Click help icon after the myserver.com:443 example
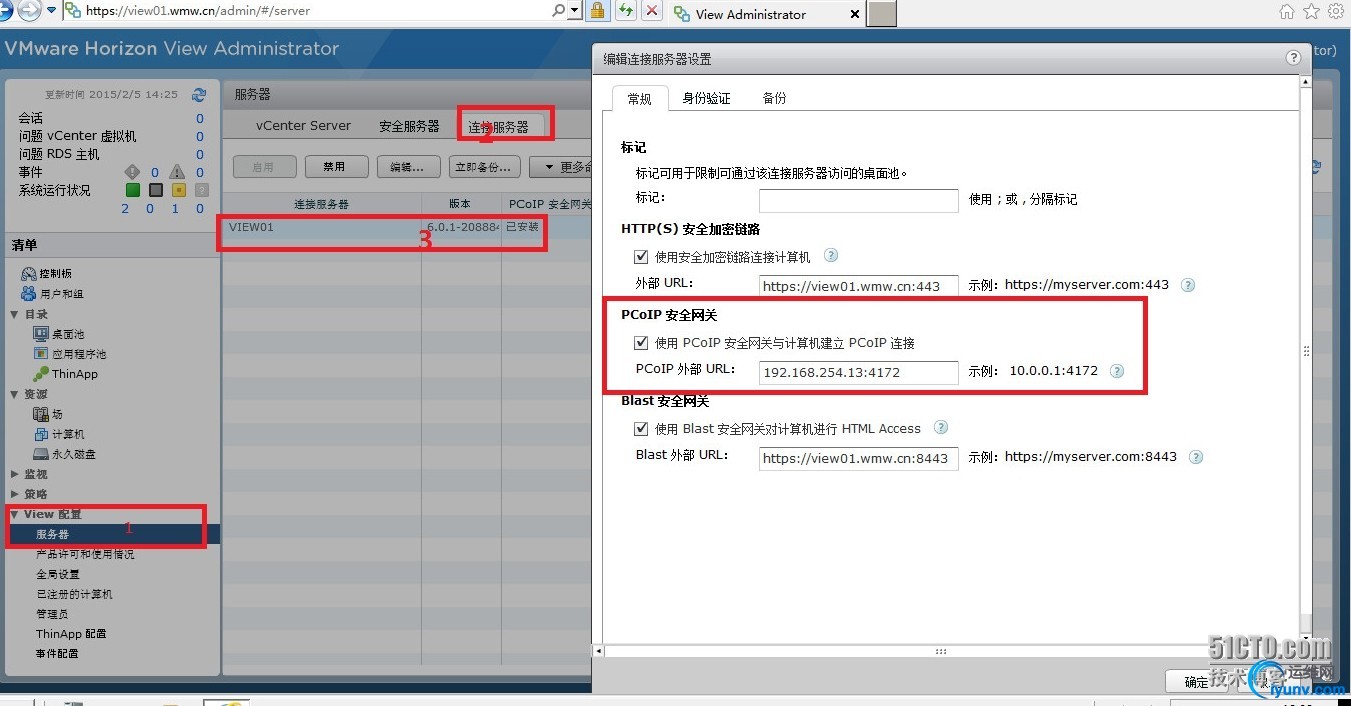Viewport: 1351px width, 706px height. [x=1188, y=285]
